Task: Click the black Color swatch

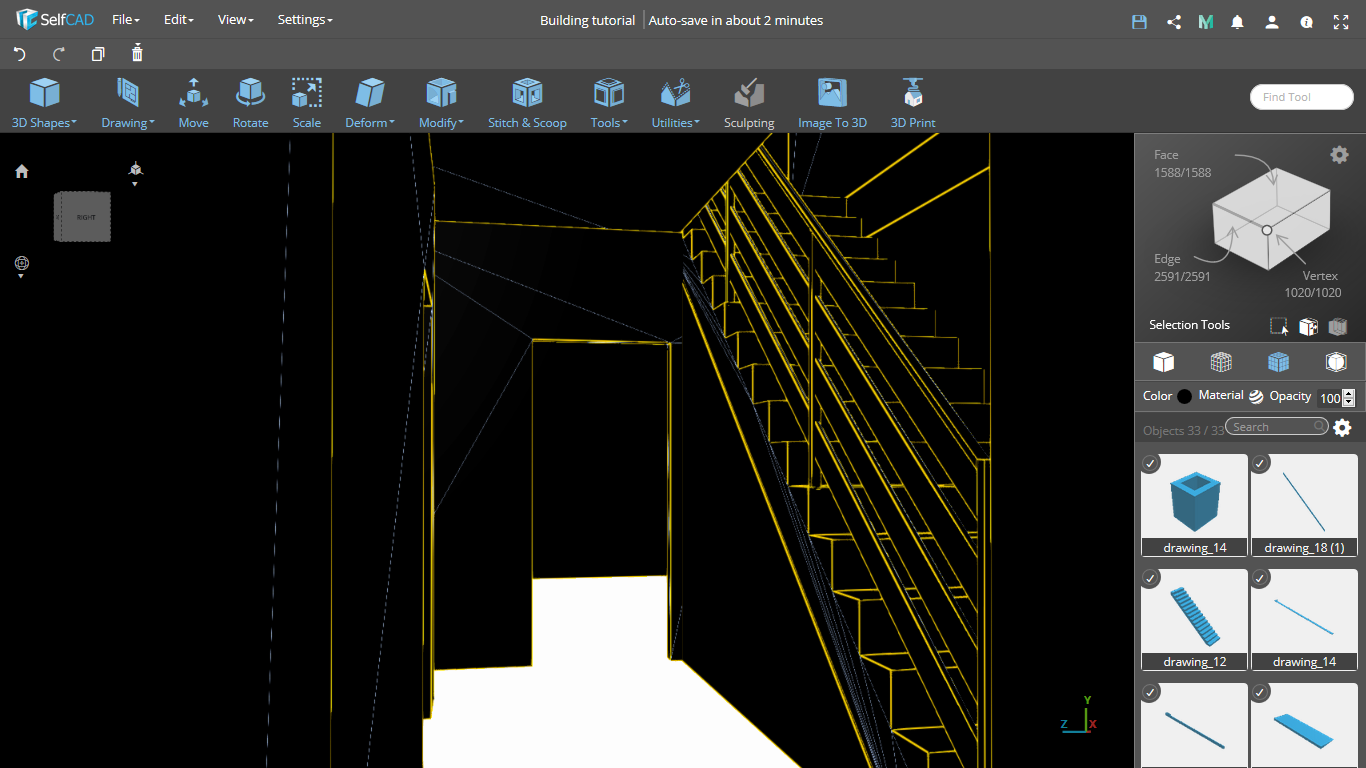Action: (1185, 396)
